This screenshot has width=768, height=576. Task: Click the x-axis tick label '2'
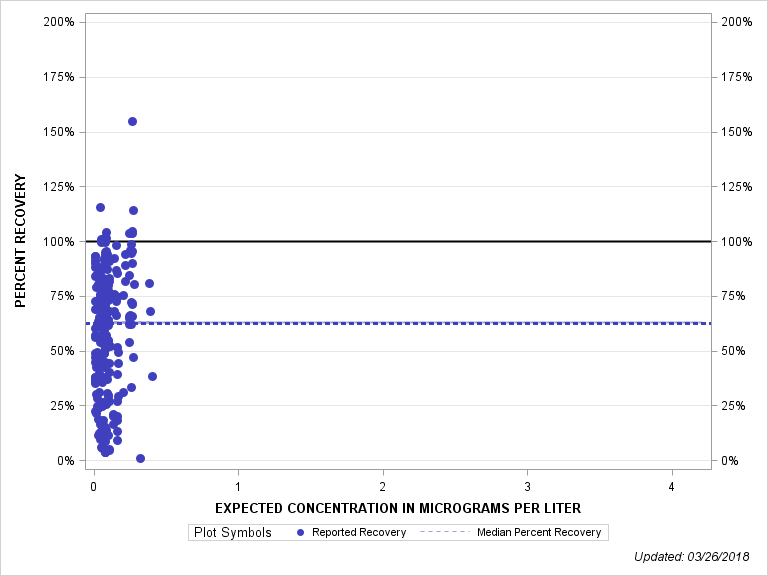point(383,486)
